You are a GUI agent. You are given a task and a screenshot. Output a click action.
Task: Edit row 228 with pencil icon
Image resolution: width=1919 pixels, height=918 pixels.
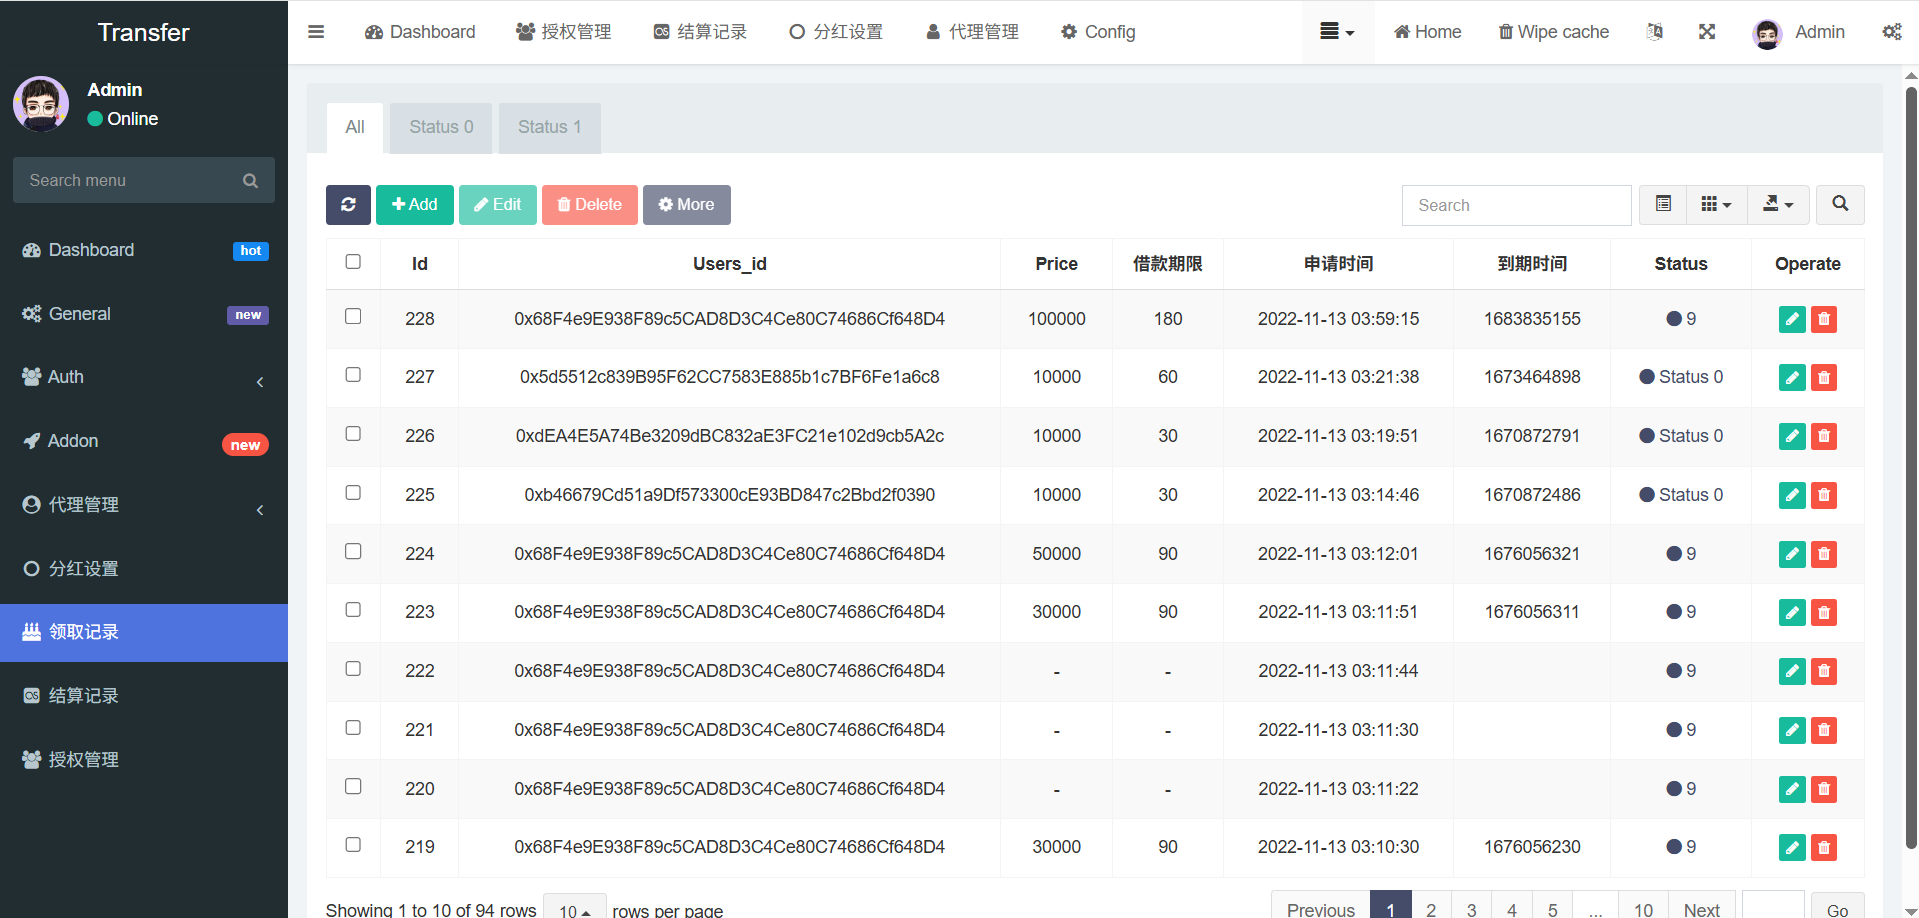(x=1792, y=319)
